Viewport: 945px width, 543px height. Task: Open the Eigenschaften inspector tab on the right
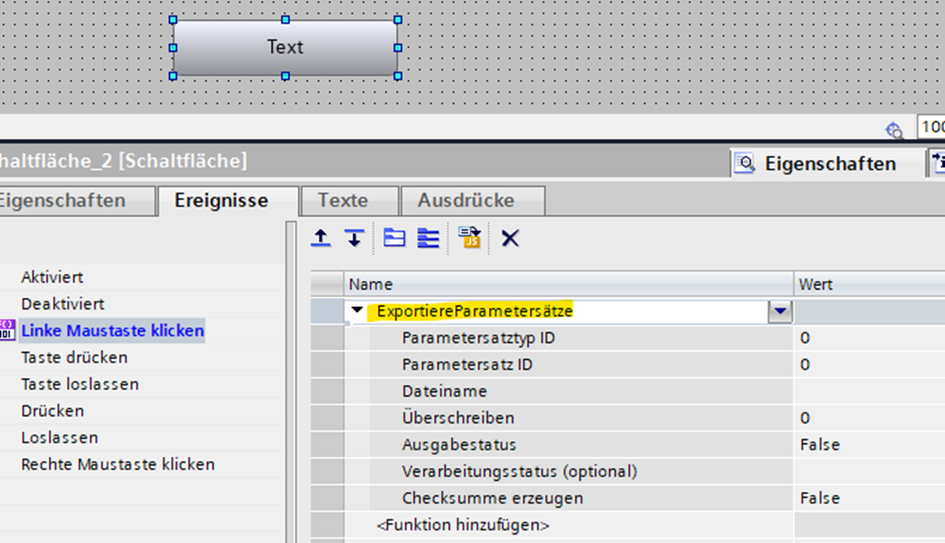pos(828,163)
